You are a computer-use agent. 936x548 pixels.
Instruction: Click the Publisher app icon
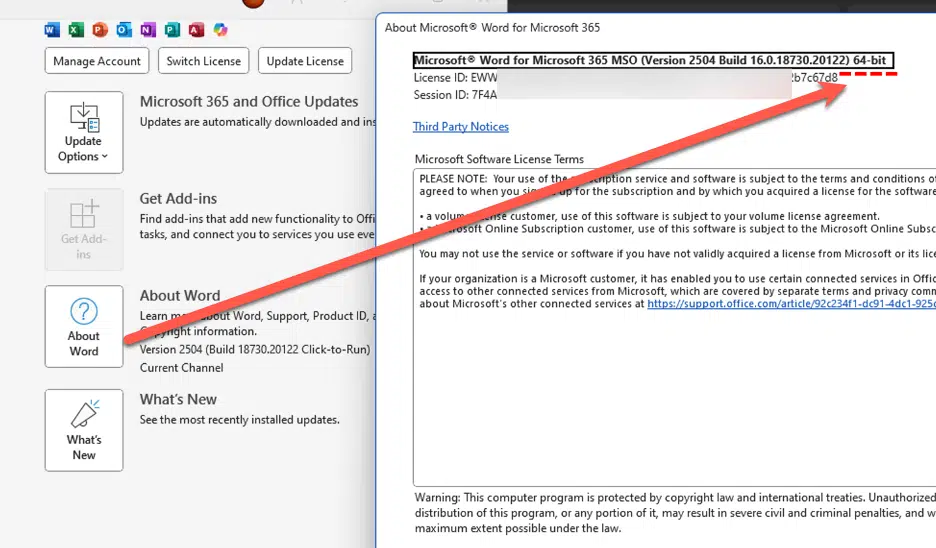point(173,29)
